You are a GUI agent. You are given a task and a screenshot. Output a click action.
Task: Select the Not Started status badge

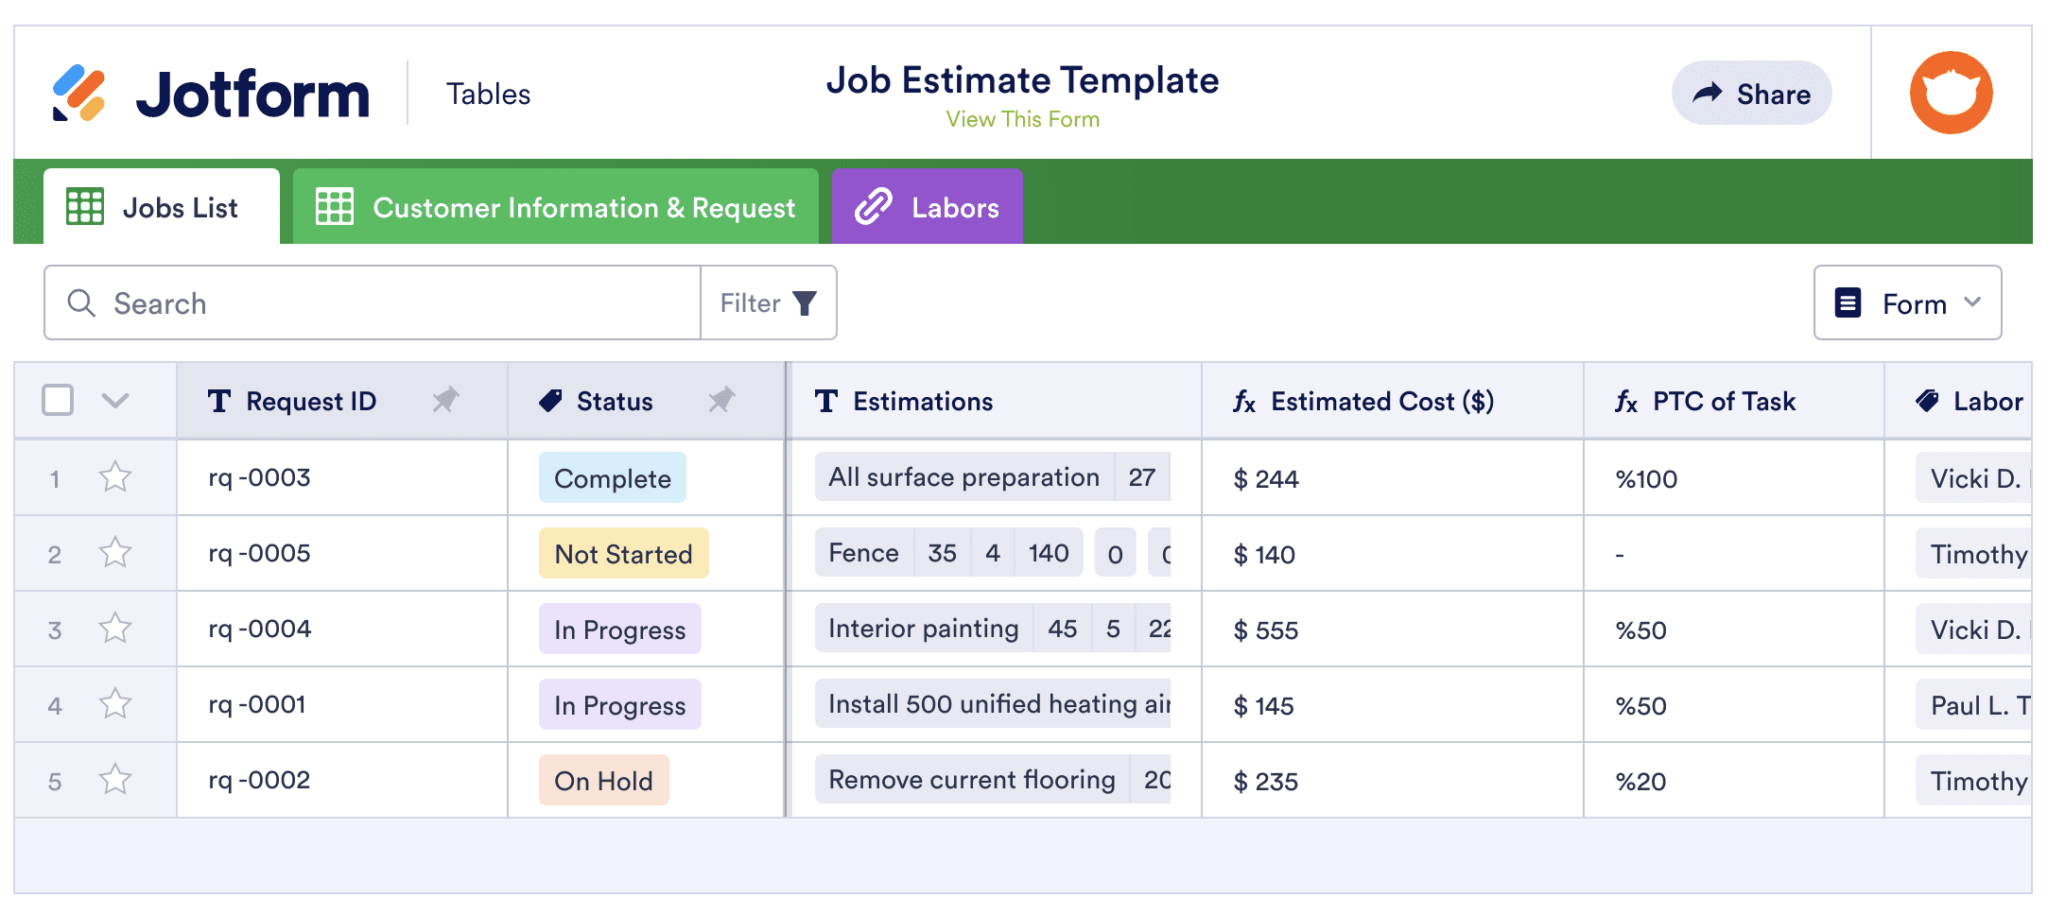coord(622,553)
